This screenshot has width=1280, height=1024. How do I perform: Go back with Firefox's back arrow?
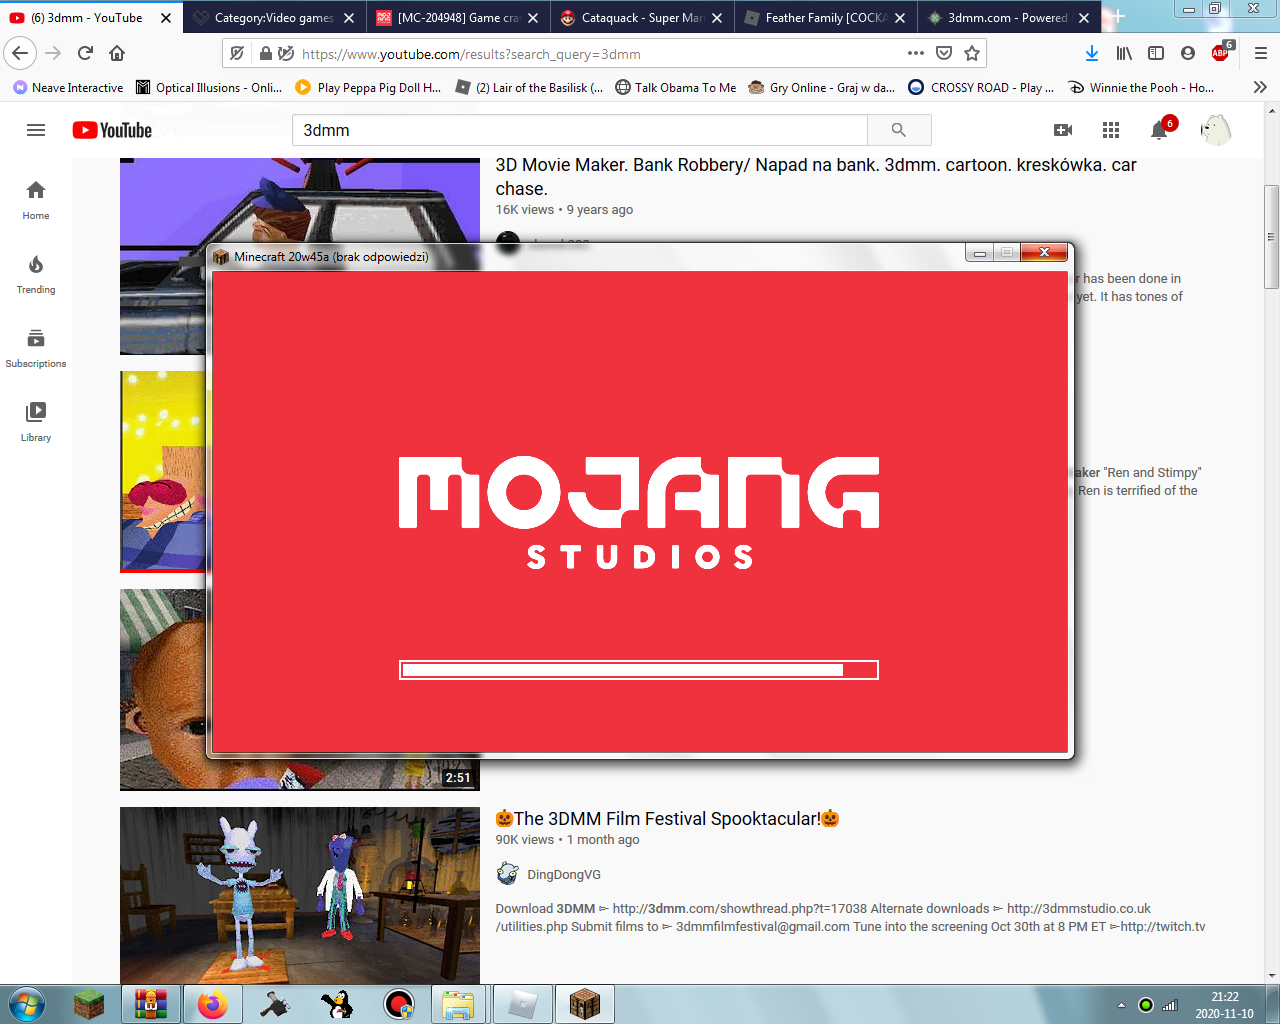[20, 53]
